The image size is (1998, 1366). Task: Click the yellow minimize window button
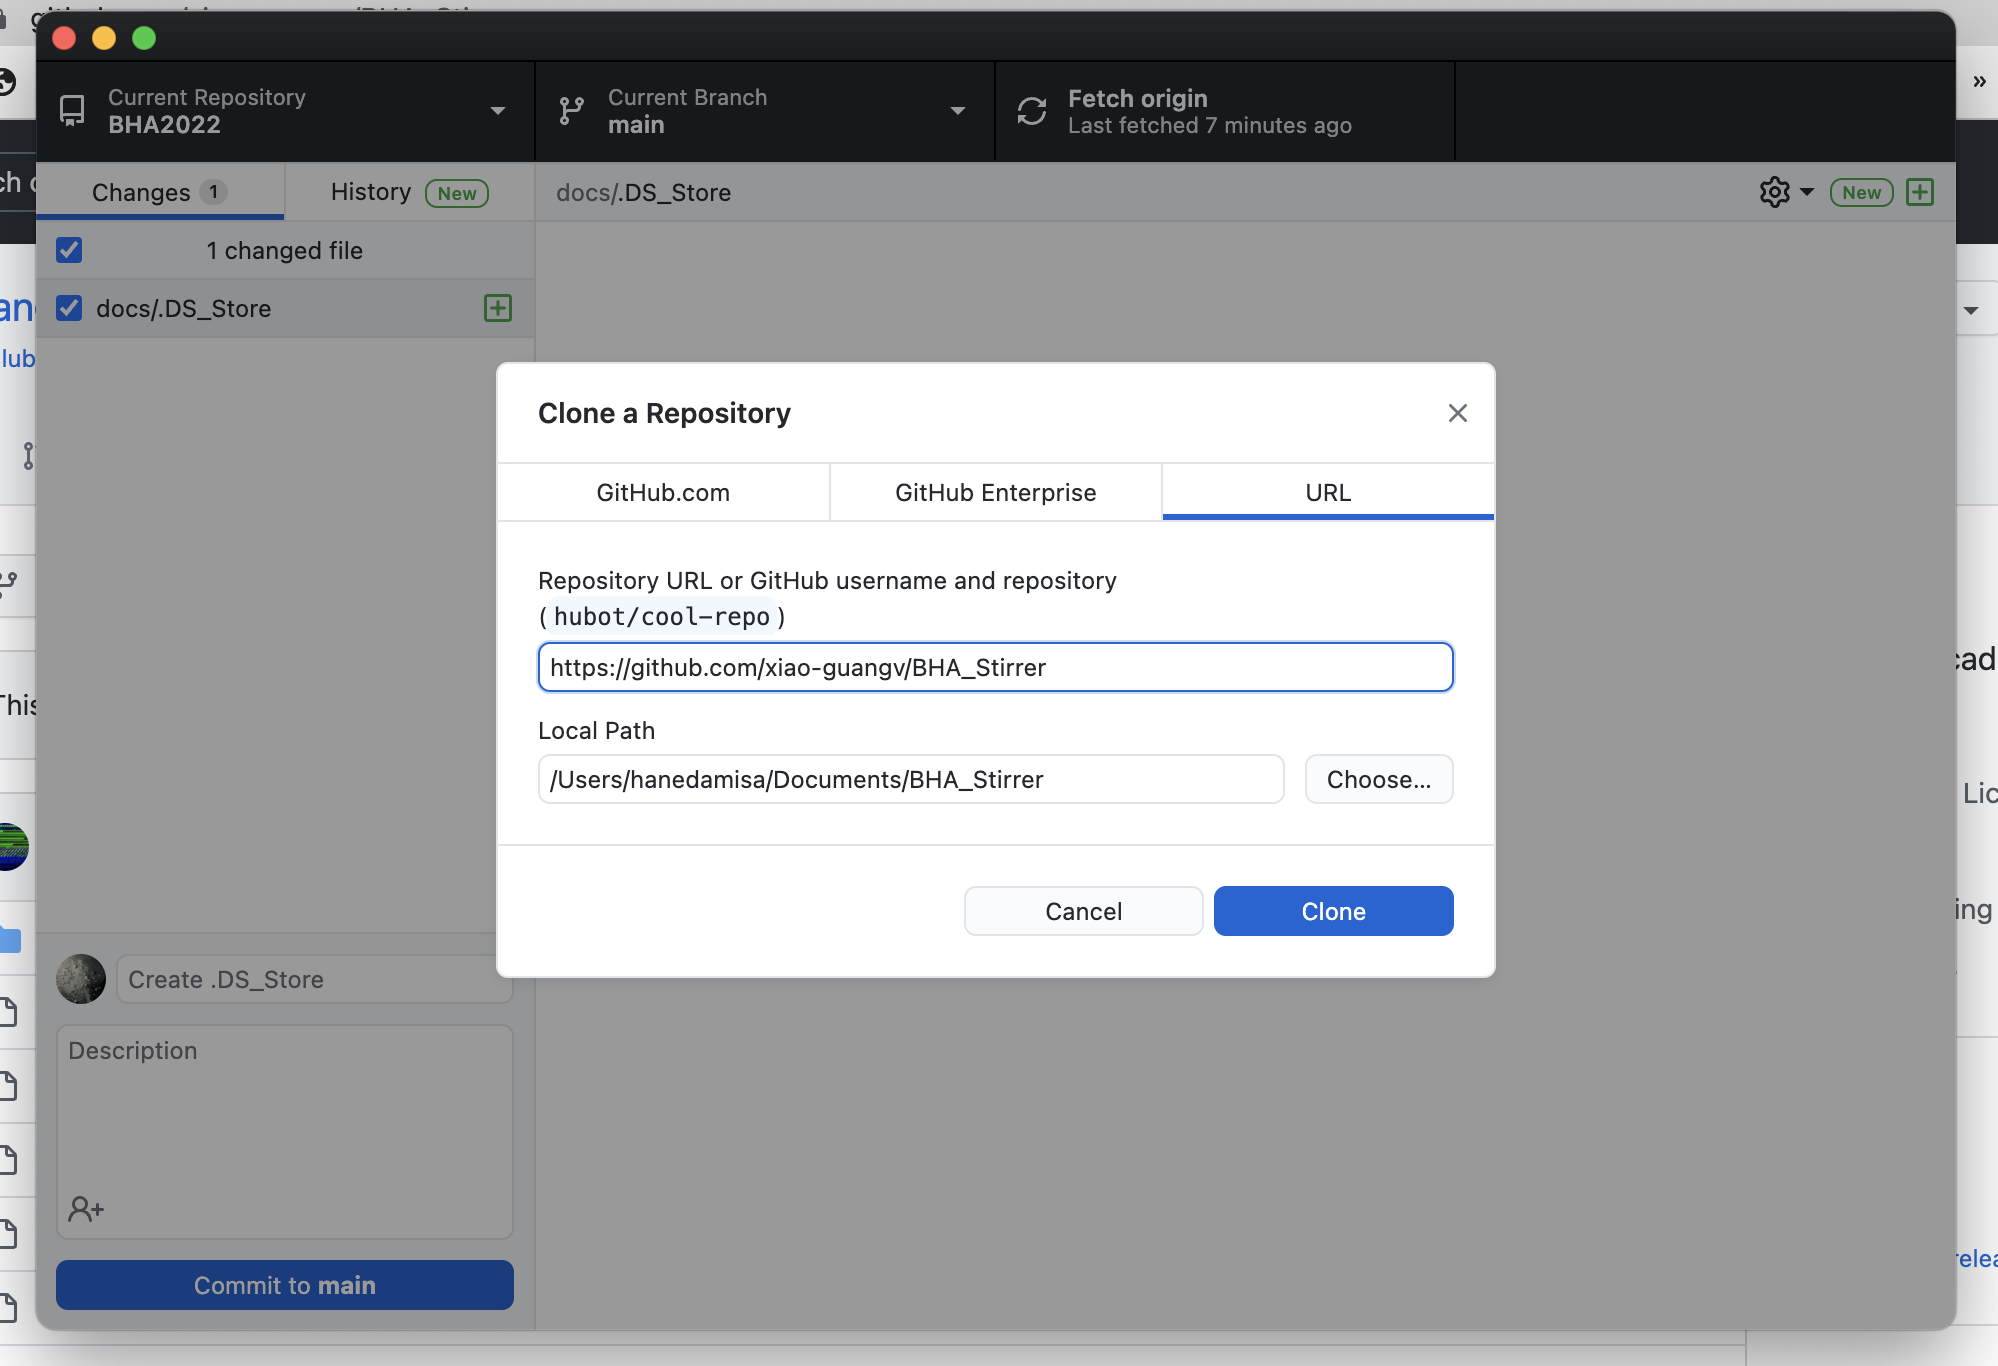pos(104,38)
